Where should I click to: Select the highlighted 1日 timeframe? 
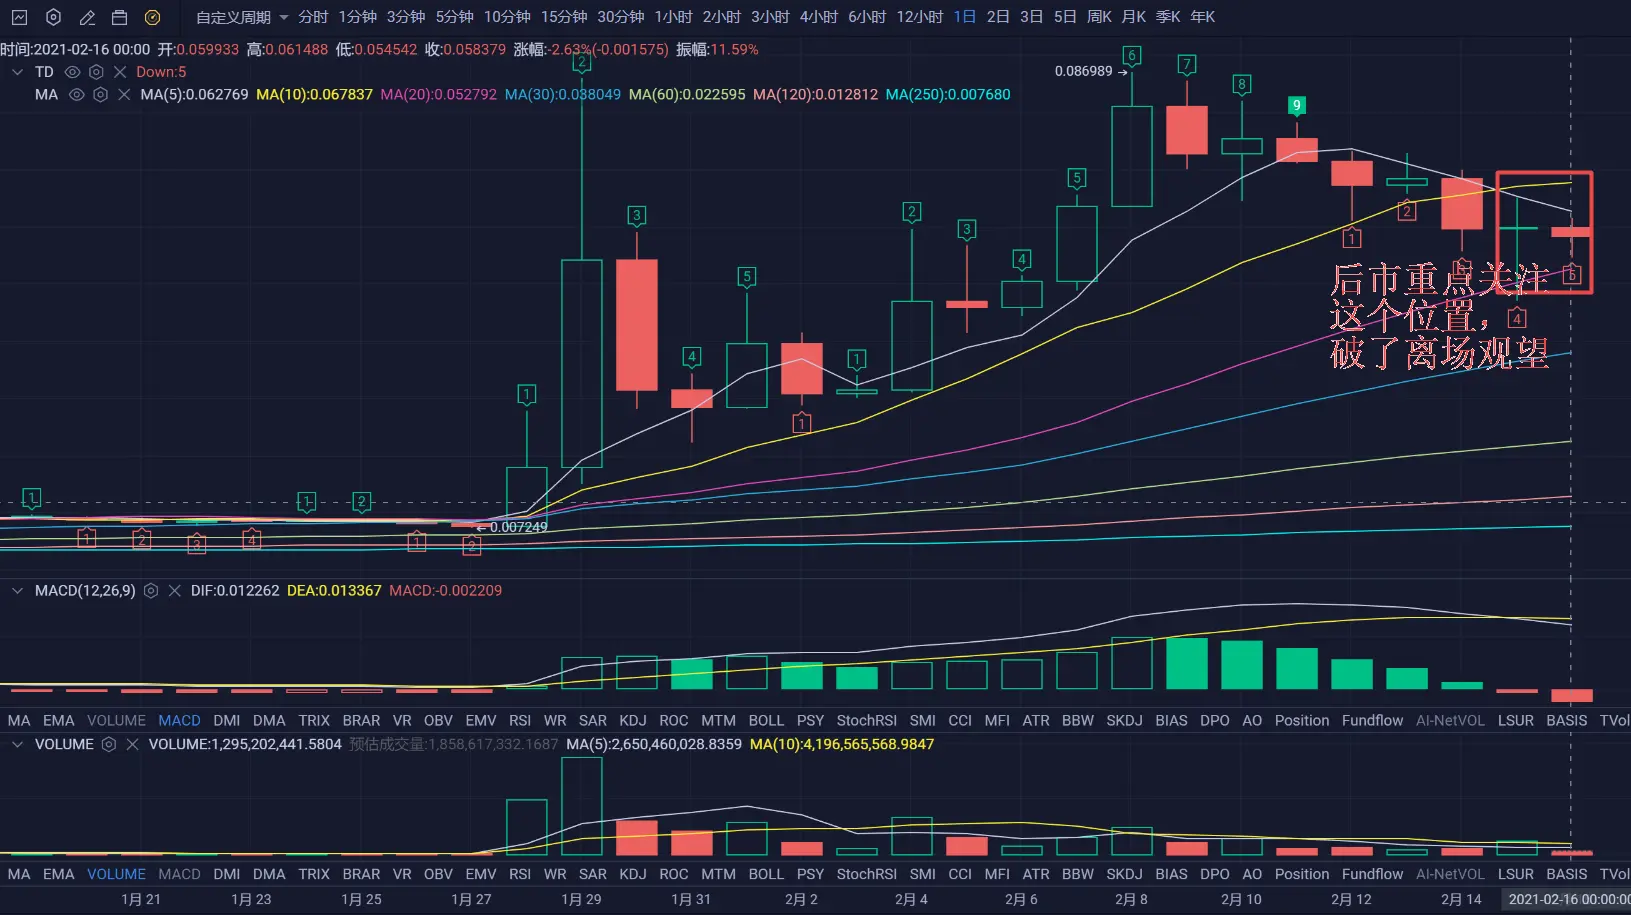tap(965, 17)
